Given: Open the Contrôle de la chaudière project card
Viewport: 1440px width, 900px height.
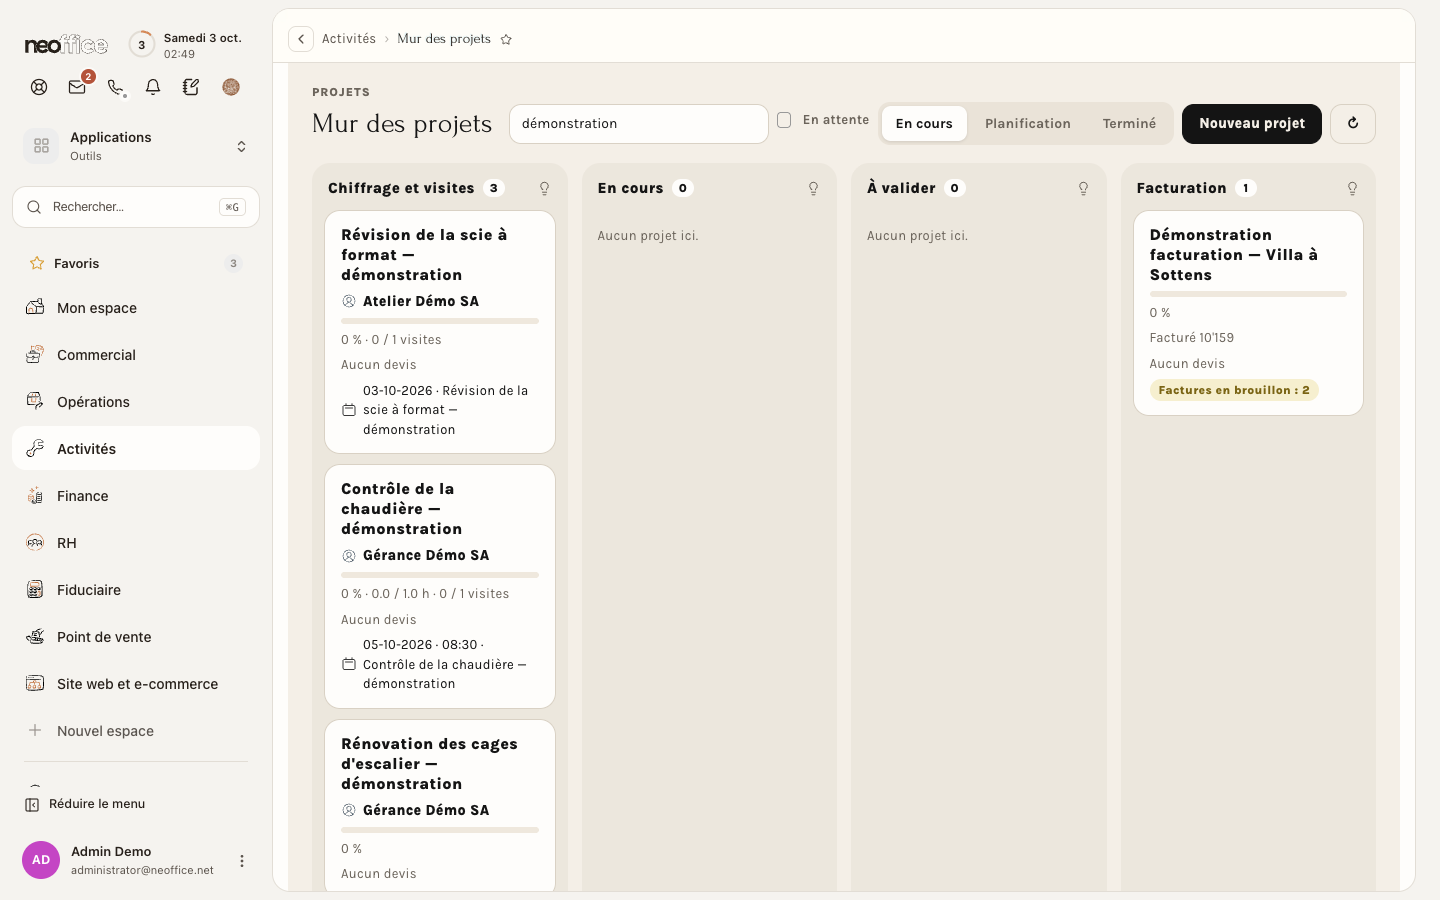Looking at the screenshot, I should point(440,586).
